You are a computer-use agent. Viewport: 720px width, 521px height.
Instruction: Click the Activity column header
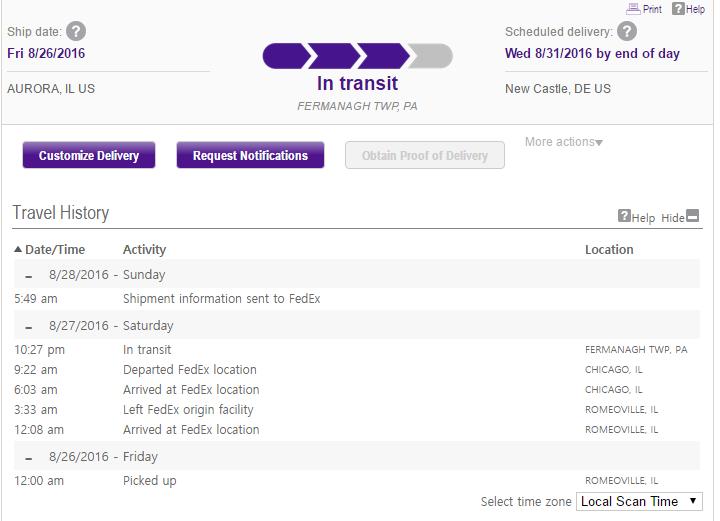(x=144, y=250)
